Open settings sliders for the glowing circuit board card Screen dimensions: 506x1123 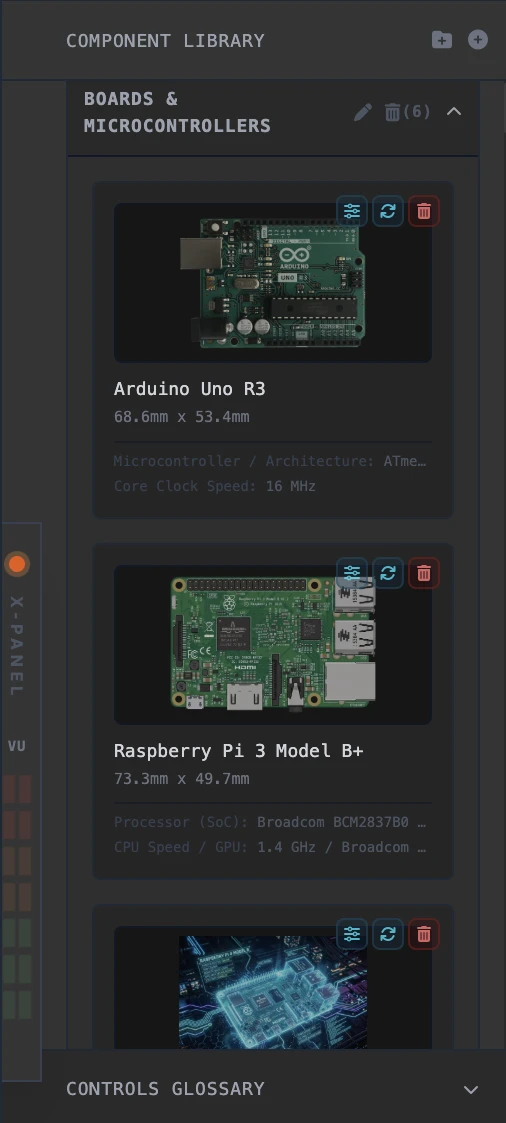351,934
